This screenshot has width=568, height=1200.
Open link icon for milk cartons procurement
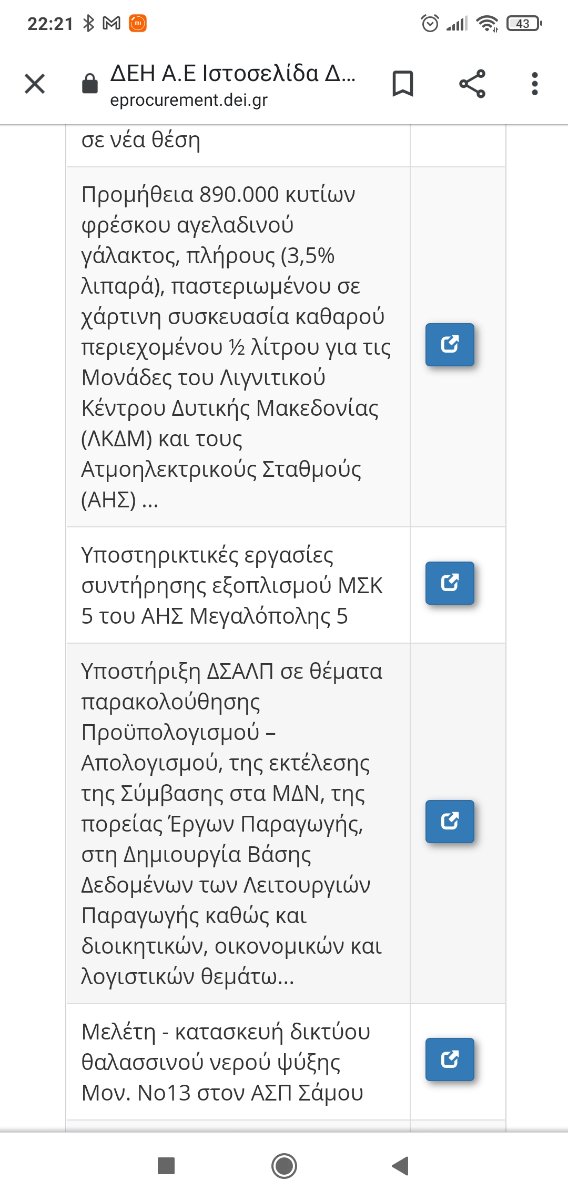[450, 346]
